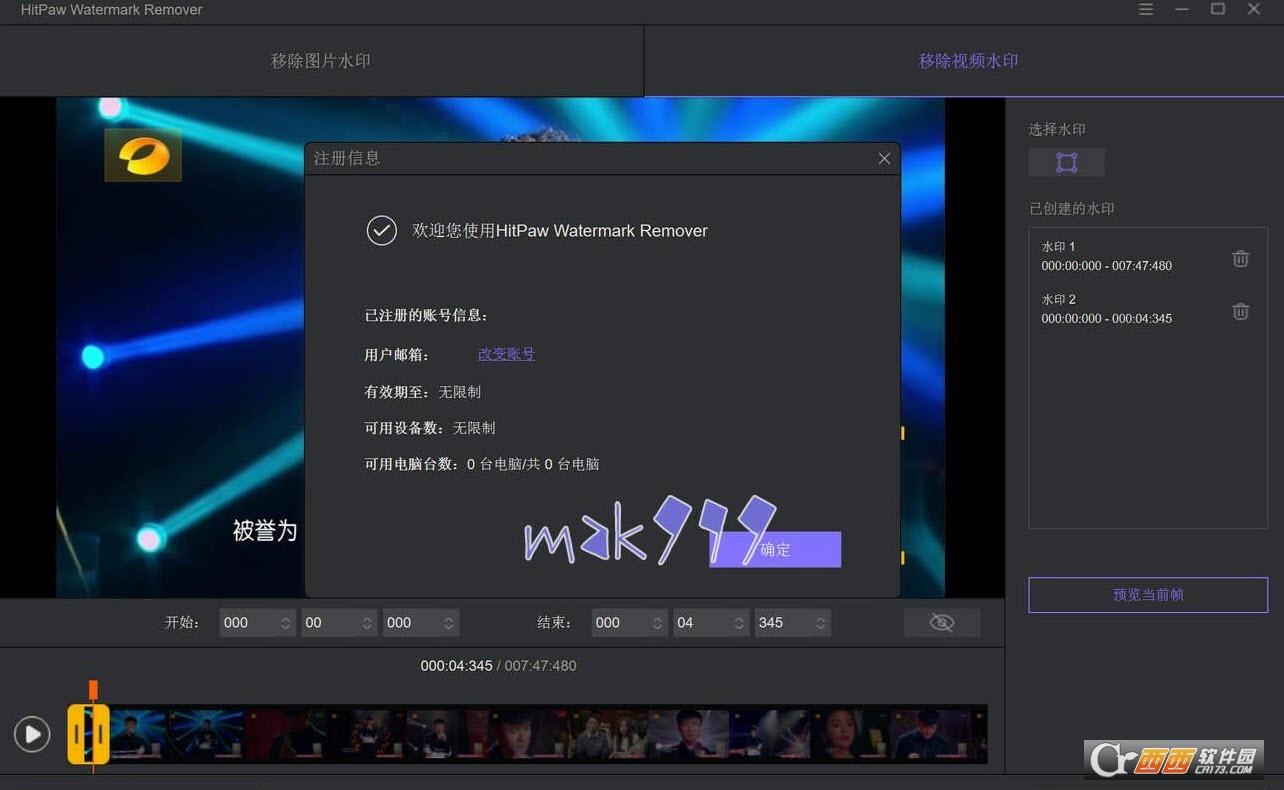Click the 预览当前帧 button
Image resolution: width=1284 pixels, height=790 pixels.
click(x=1148, y=595)
